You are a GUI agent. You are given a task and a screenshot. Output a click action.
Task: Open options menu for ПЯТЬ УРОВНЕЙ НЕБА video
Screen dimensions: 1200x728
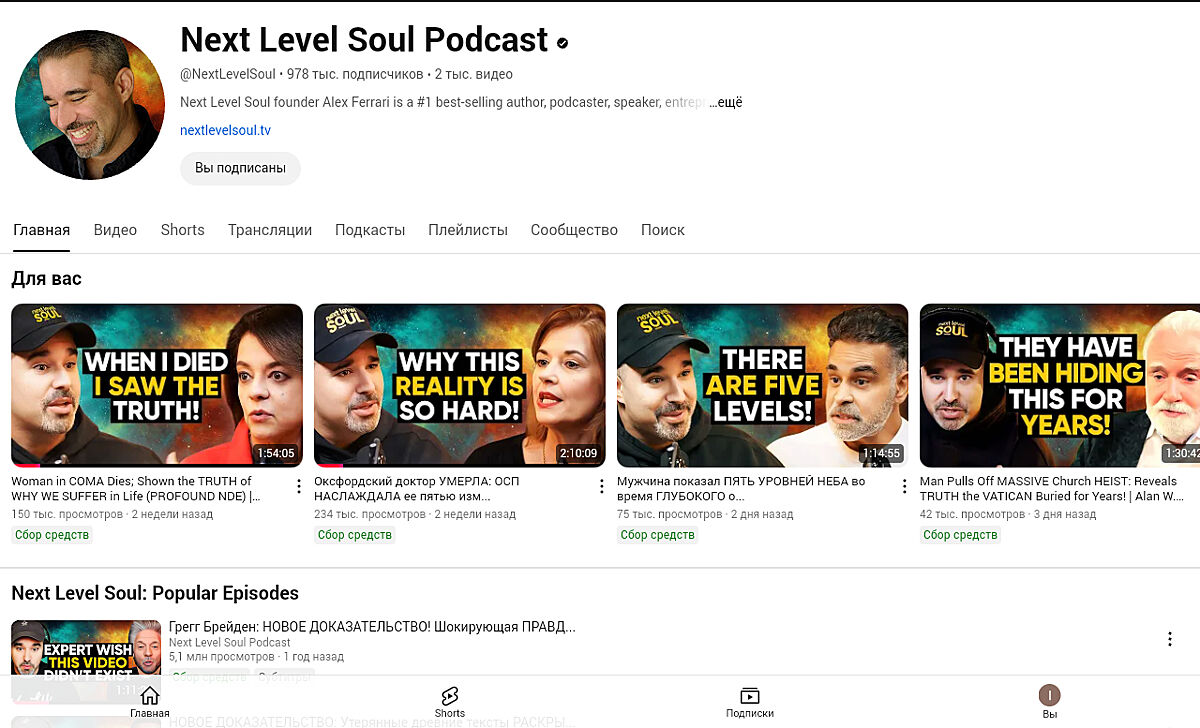[904, 487]
